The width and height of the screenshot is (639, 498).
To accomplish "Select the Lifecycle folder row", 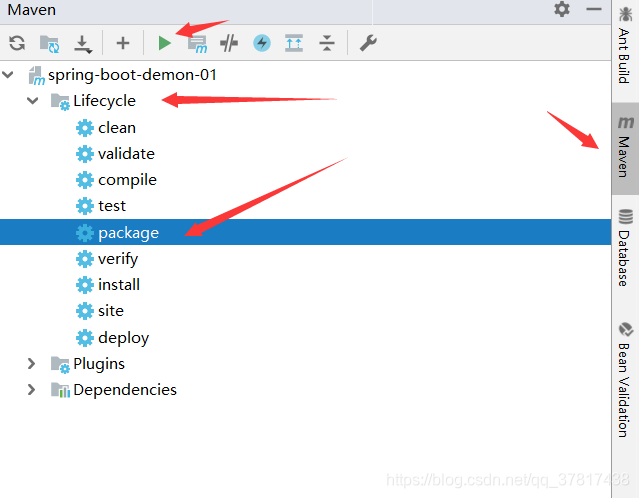I will pos(306,101).
